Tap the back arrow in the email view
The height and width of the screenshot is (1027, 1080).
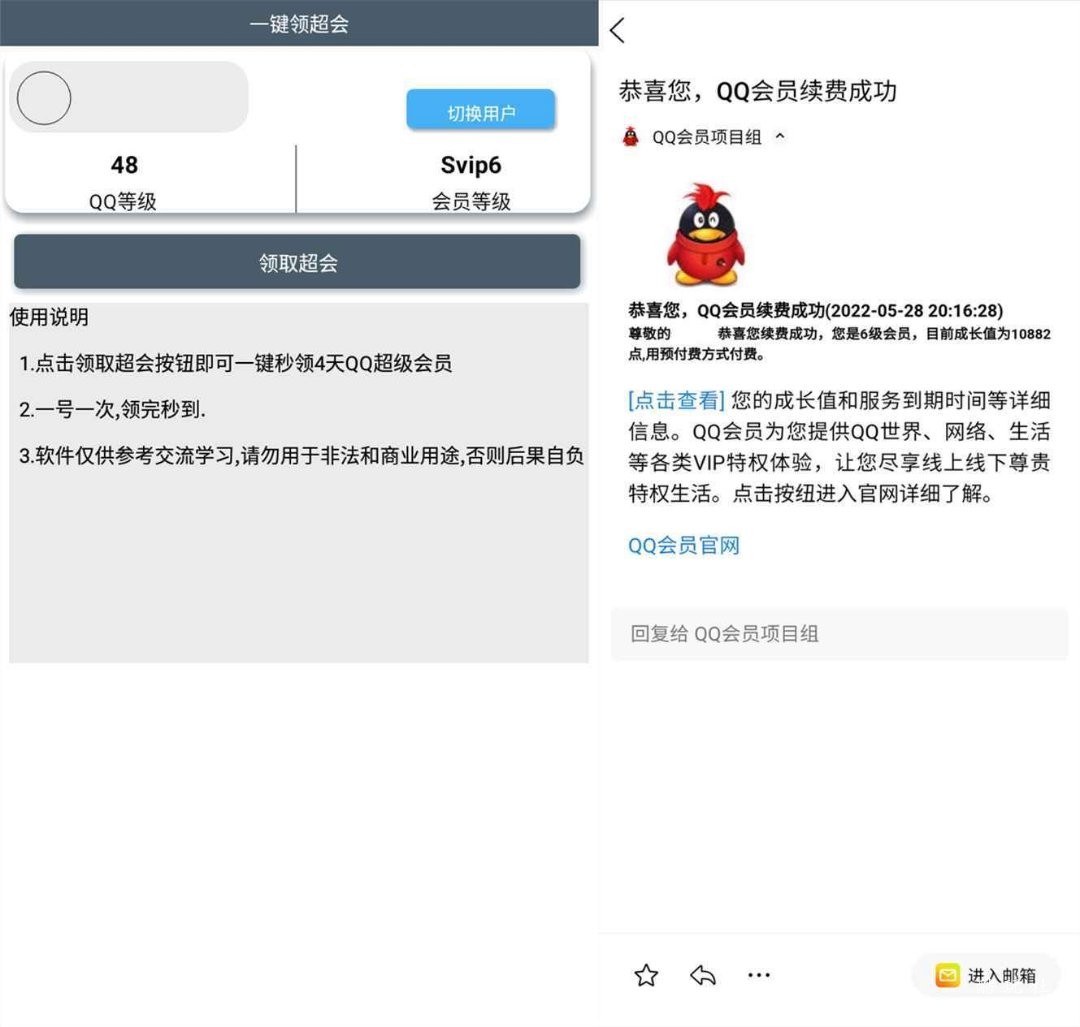pyautogui.click(x=618, y=31)
